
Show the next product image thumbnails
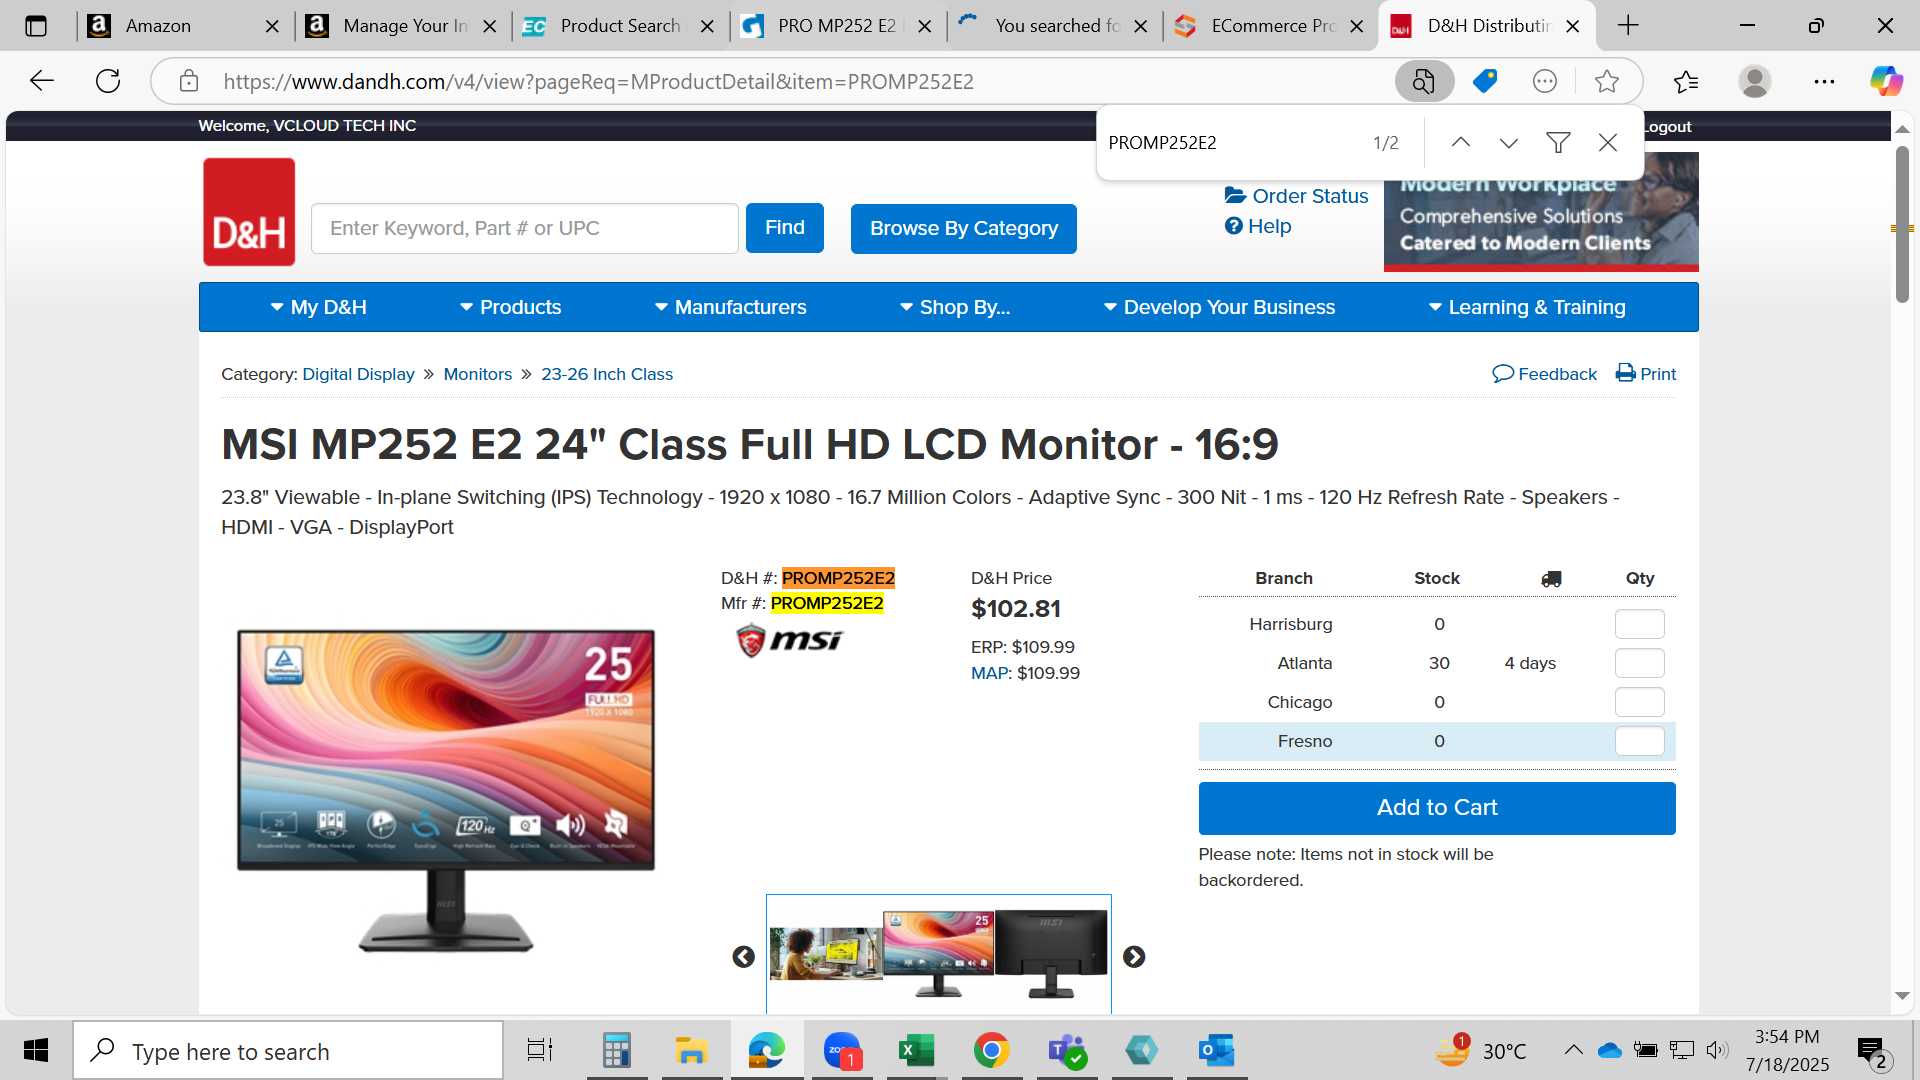tap(1133, 957)
